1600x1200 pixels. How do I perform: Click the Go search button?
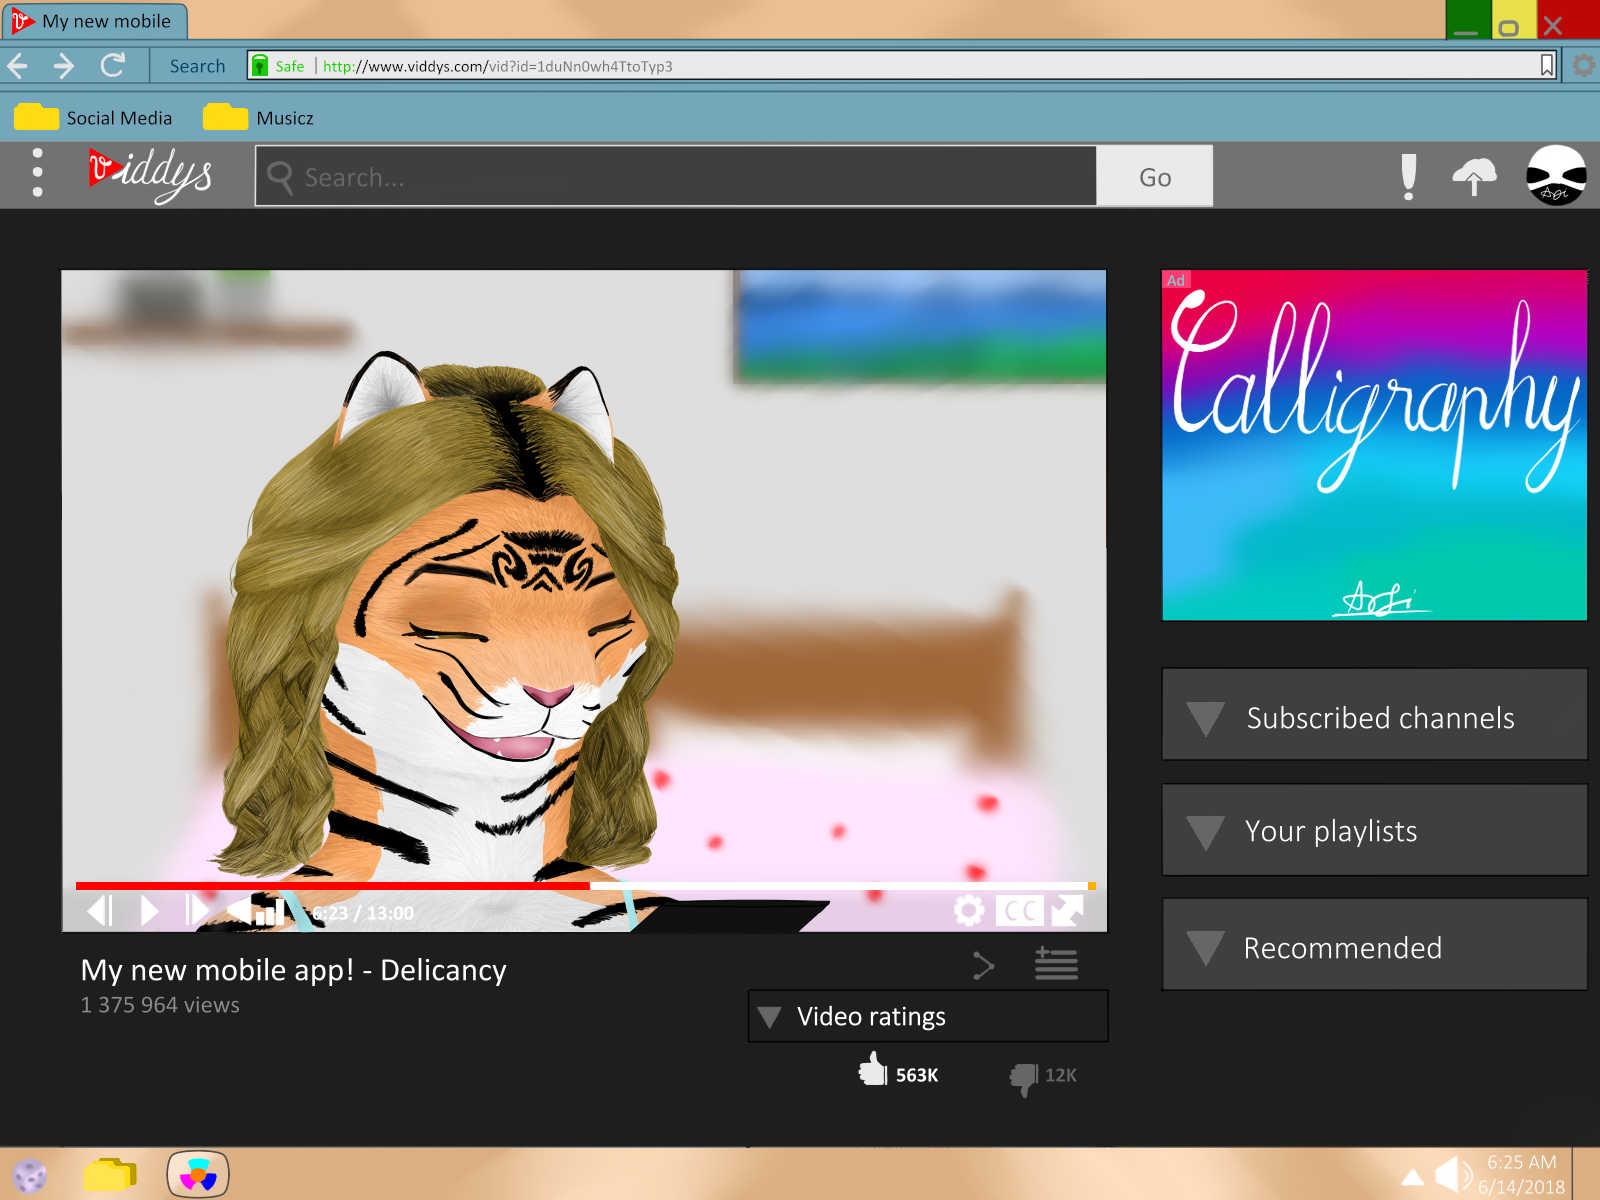(x=1155, y=177)
